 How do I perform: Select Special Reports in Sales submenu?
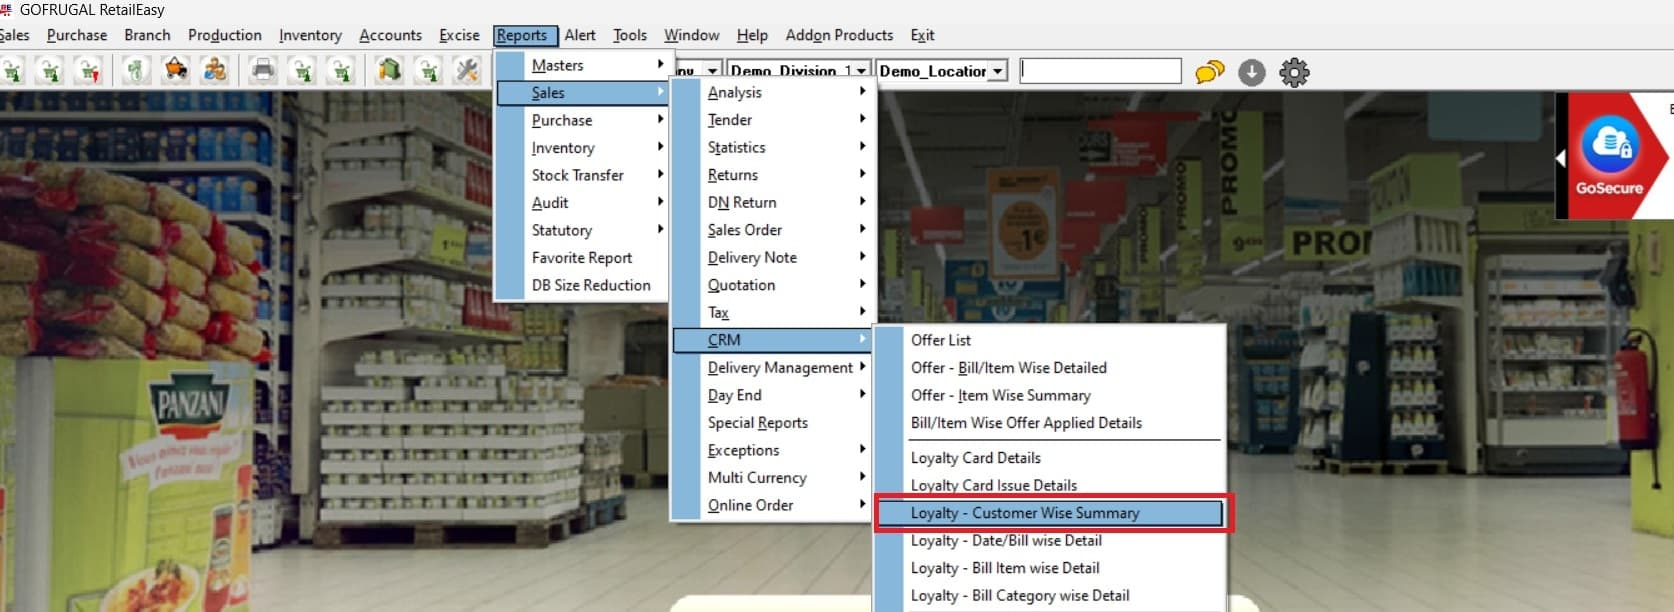[x=757, y=423]
